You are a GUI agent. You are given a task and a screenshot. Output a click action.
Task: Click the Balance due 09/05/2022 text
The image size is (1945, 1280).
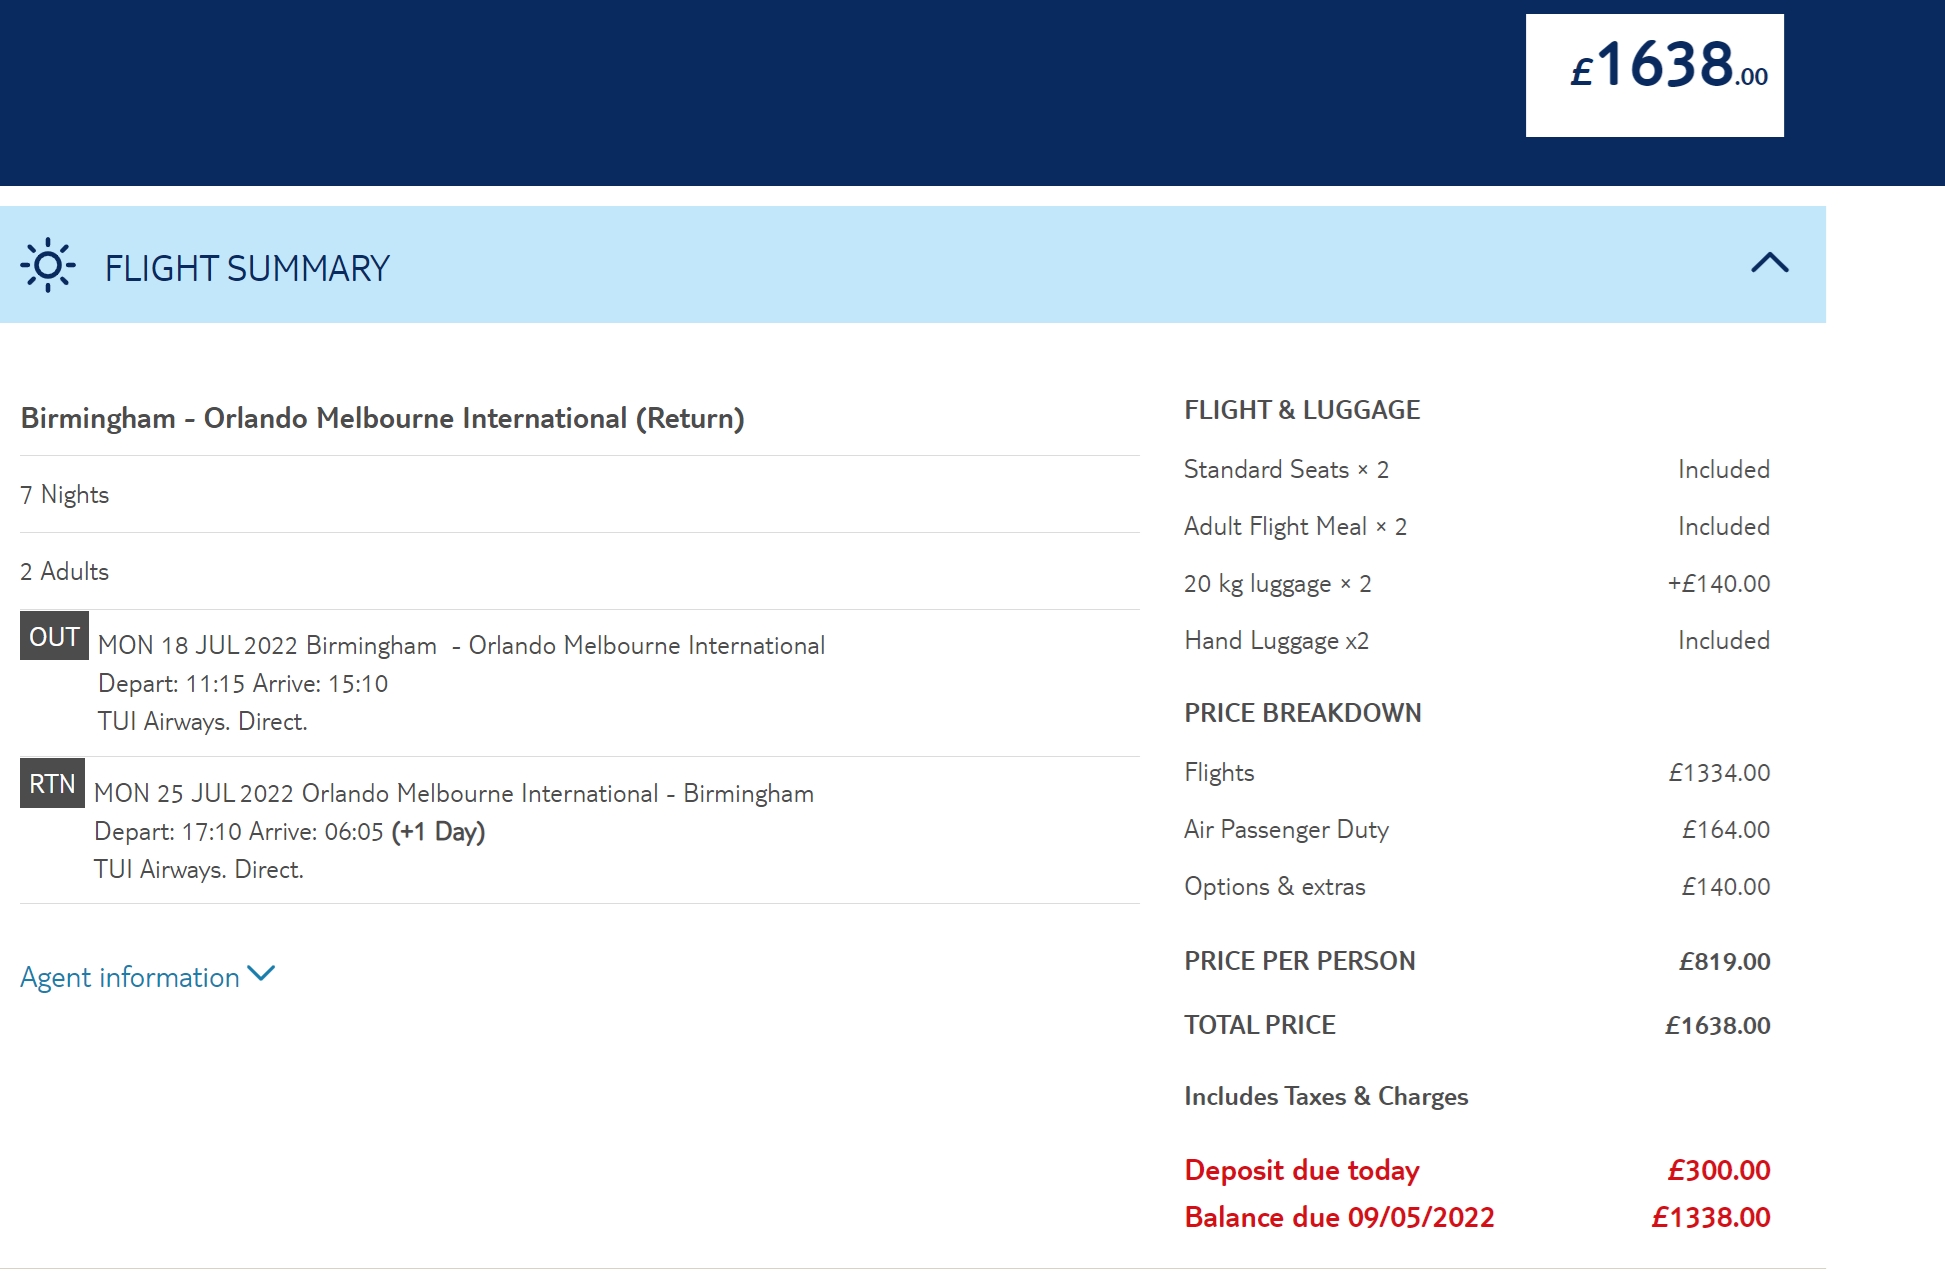(x=1338, y=1217)
